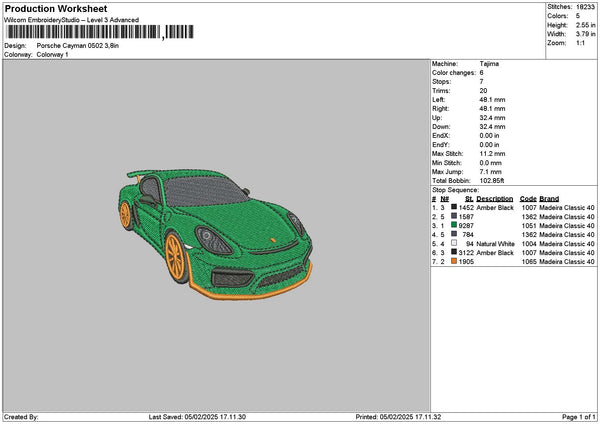Choose the grey swatch beside stitch count 1587
The height and width of the screenshot is (424, 600).
point(454,216)
